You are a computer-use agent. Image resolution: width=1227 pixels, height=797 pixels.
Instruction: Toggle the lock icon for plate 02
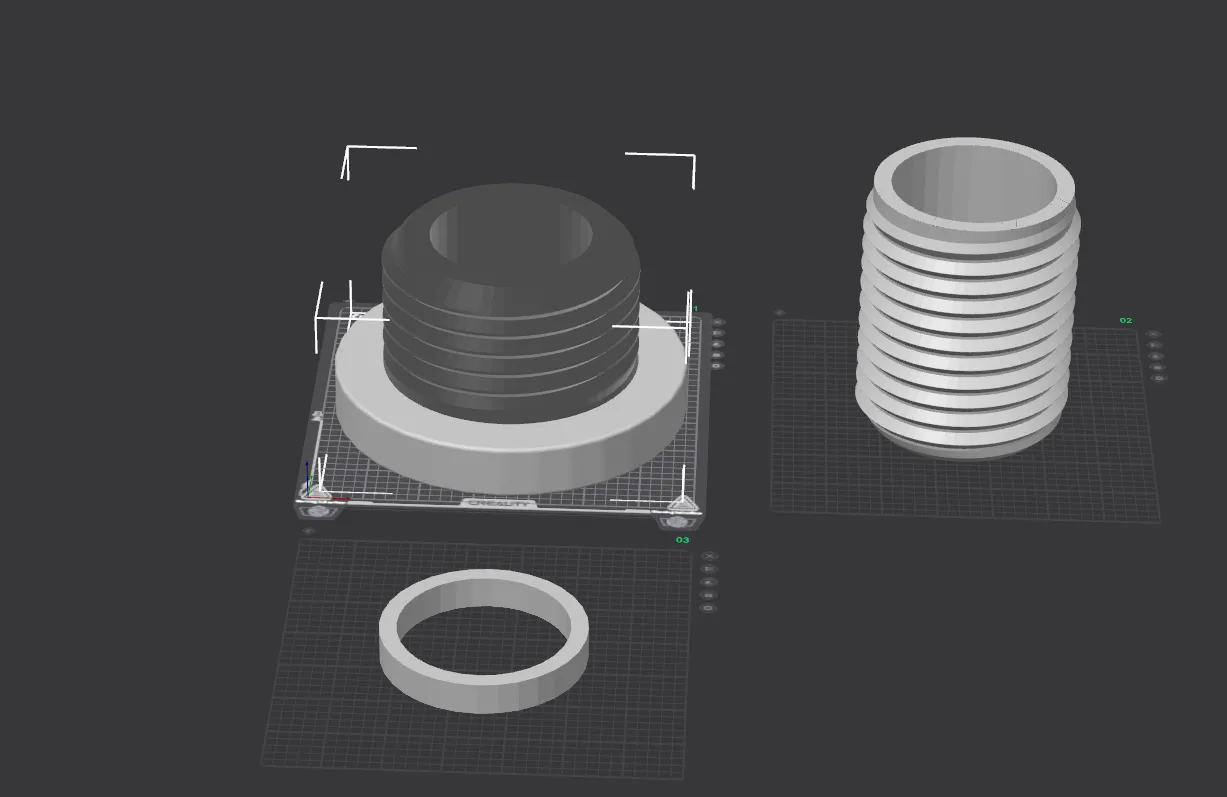1158,367
